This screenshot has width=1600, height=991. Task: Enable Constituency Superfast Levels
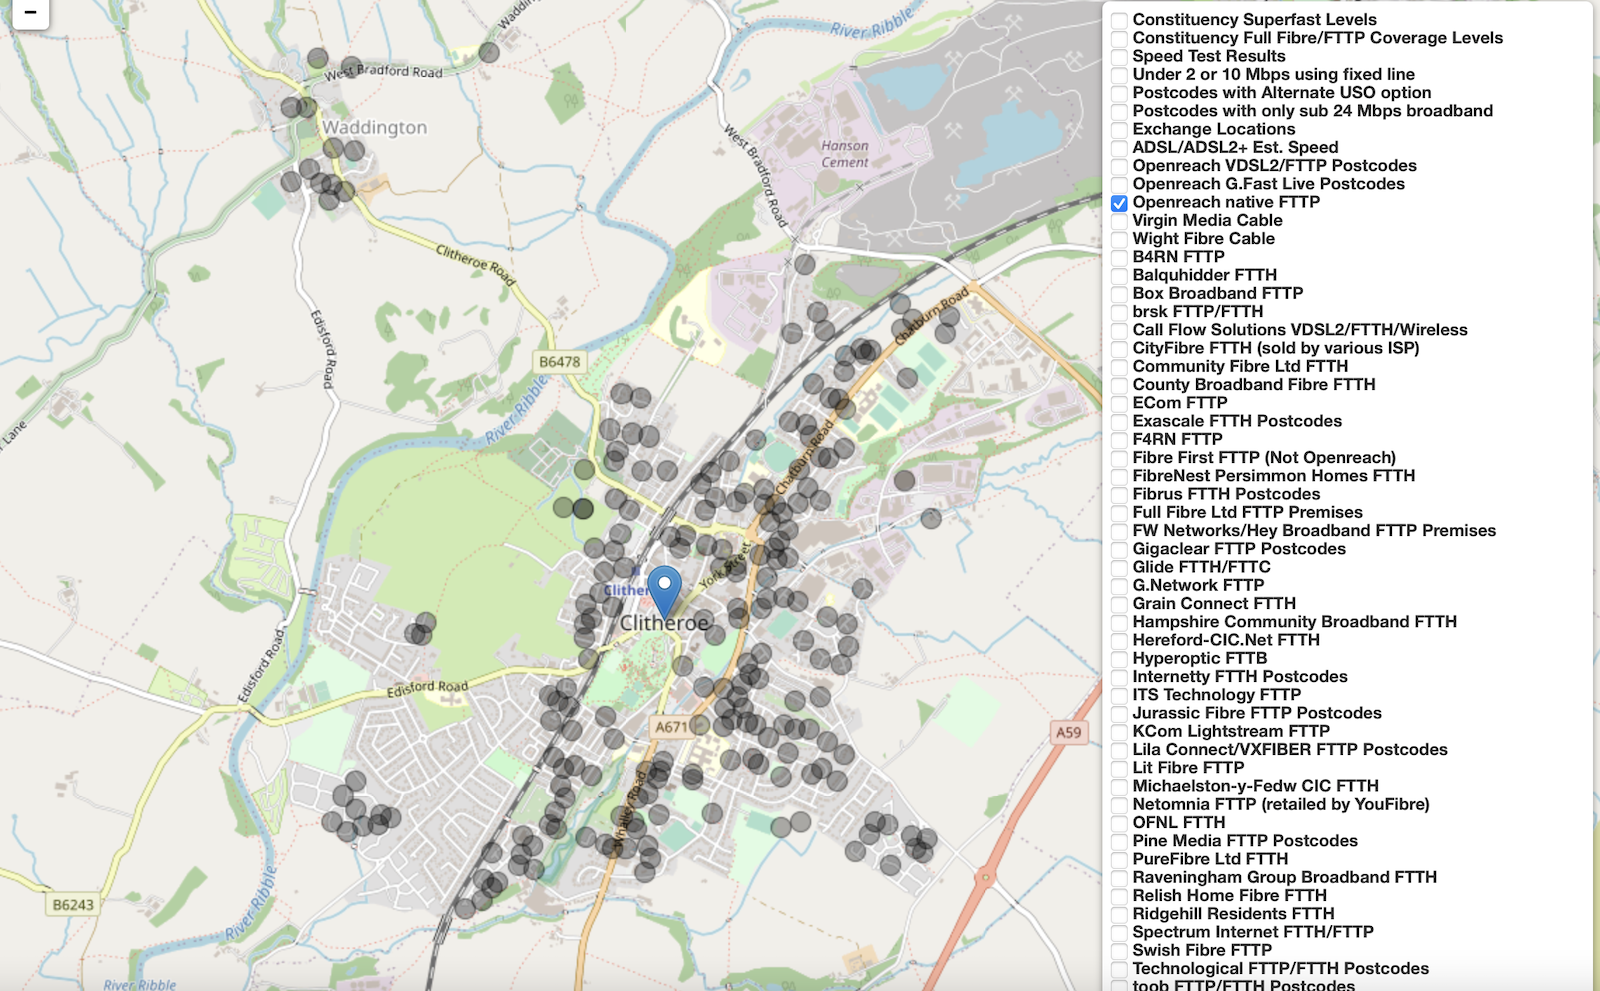point(1120,19)
